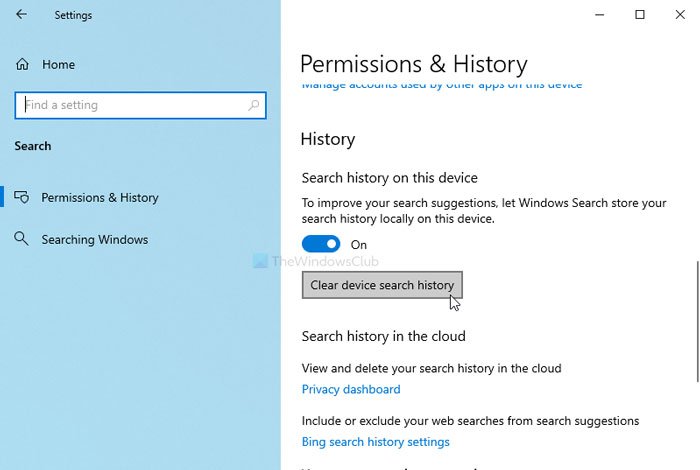Click the magnifier icon in search box
Image resolution: width=700 pixels, height=470 pixels.
[x=254, y=105]
